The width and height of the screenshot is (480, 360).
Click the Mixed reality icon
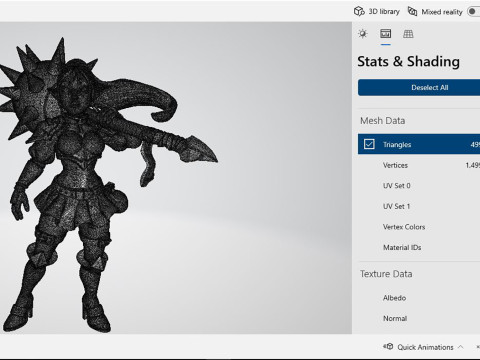412,11
